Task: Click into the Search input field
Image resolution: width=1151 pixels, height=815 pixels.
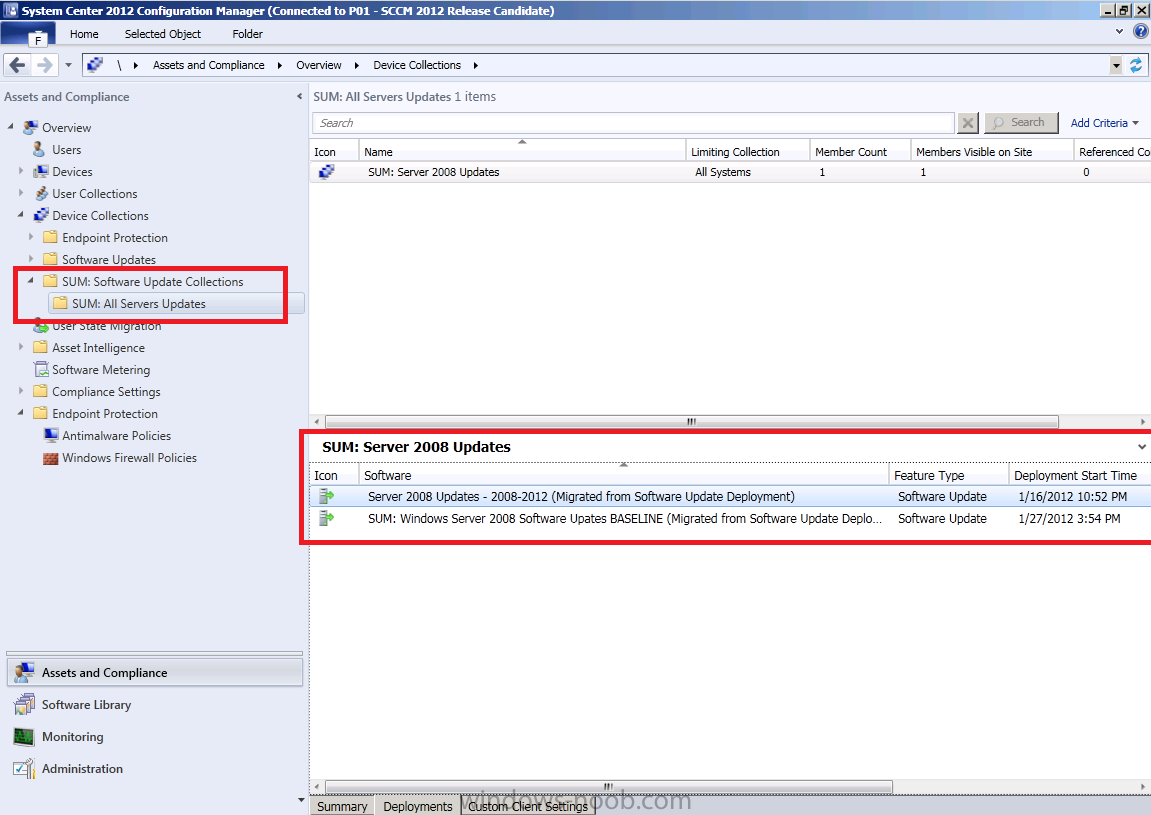Action: [x=633, y=123]
